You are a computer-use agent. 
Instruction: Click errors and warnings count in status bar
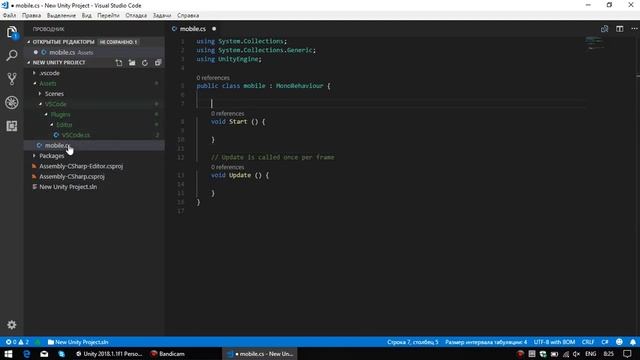[17, 342]
